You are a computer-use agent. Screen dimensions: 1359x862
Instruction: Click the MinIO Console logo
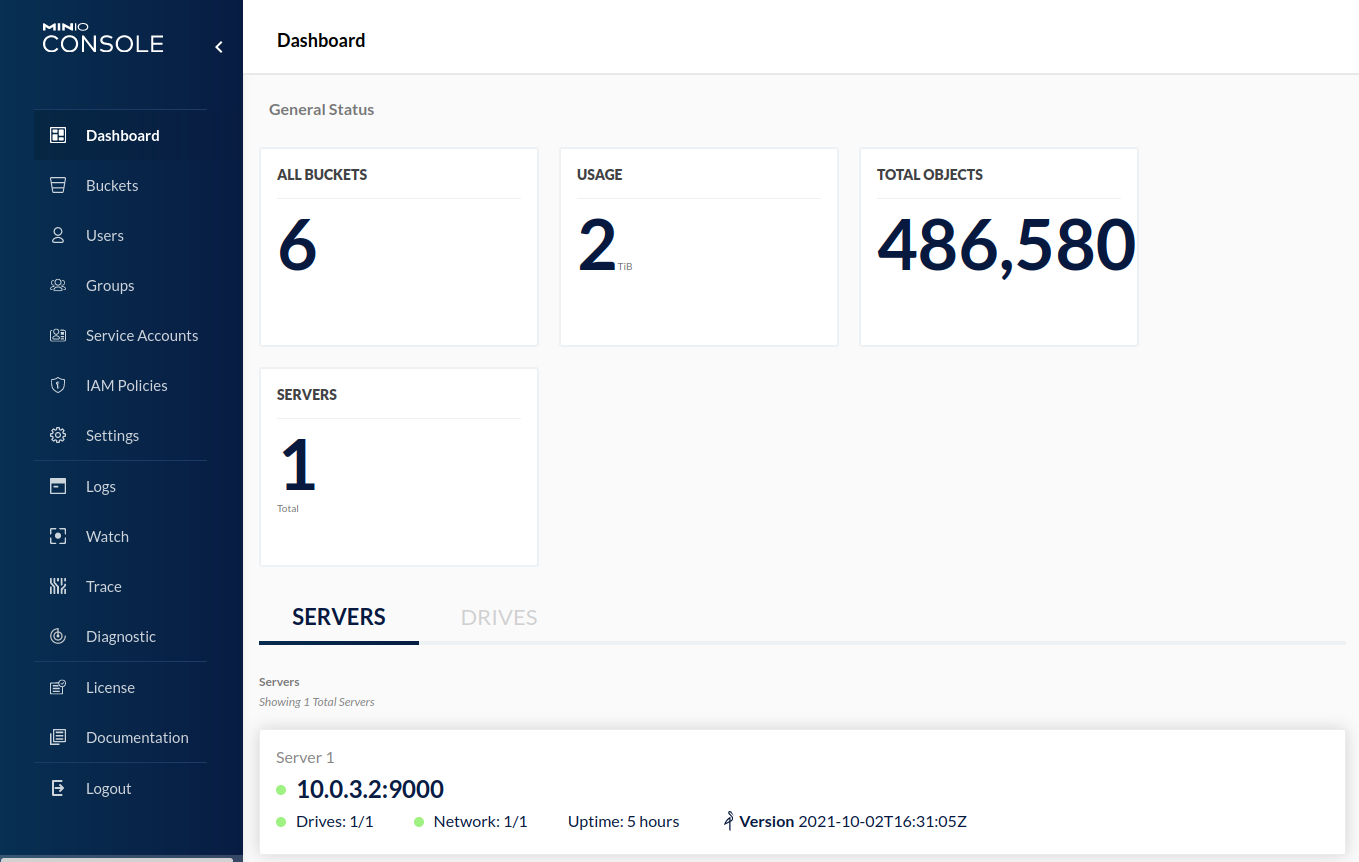102,38
